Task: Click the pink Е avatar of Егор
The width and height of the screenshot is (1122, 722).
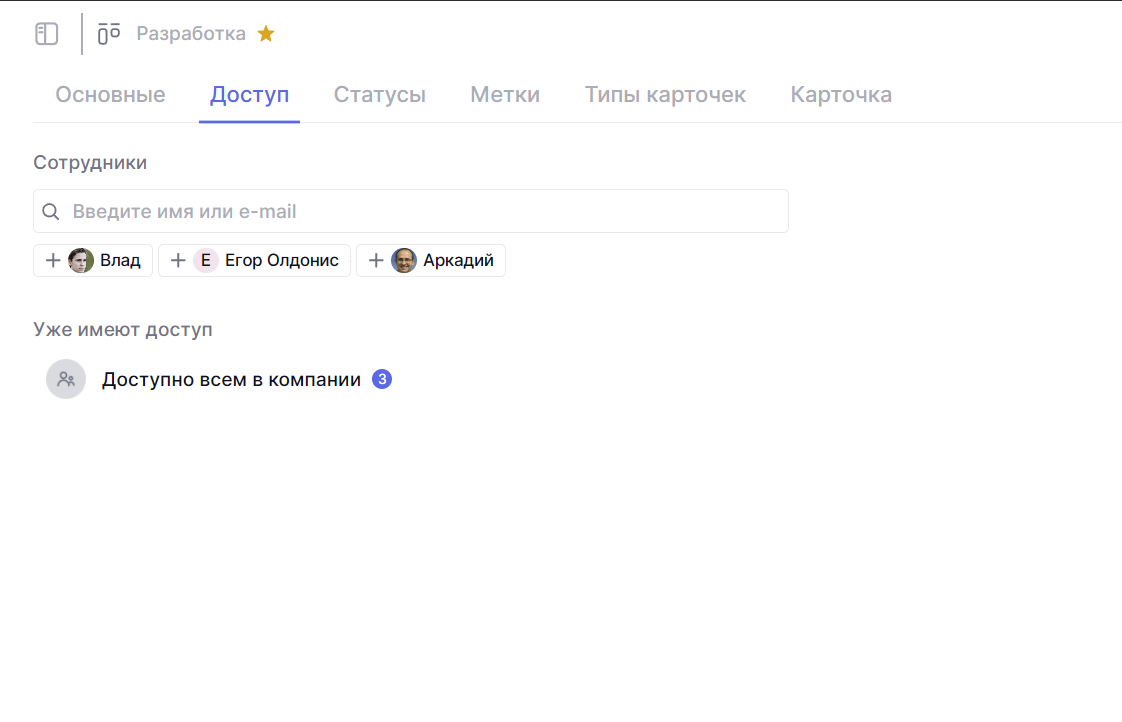Action: [x=206, y=261]
